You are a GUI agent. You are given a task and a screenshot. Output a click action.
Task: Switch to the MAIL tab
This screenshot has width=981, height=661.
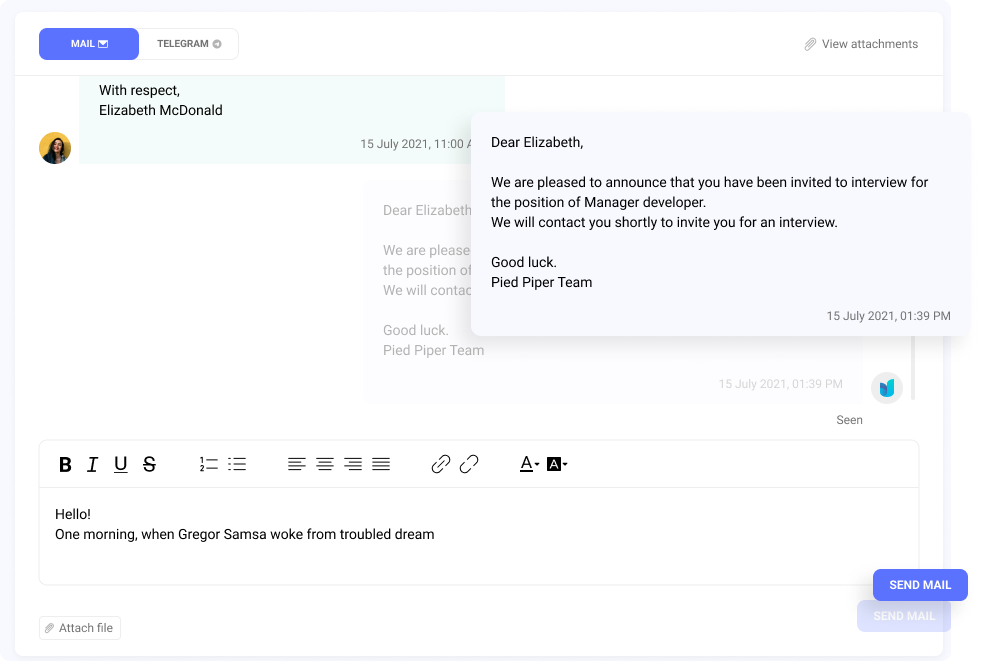[88, 43]
